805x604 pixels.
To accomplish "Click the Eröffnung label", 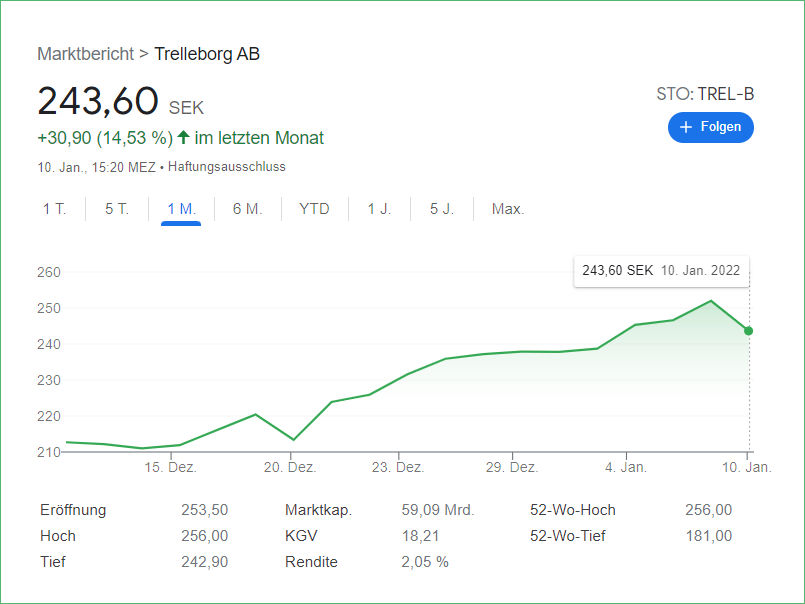I will 73,510.
